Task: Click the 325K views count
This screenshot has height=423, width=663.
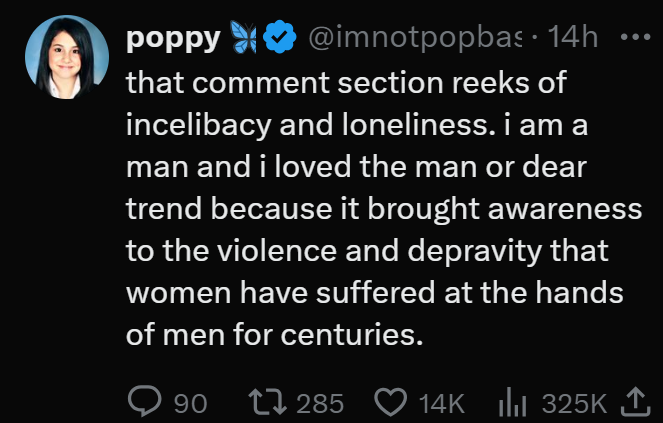Action: 574,403
